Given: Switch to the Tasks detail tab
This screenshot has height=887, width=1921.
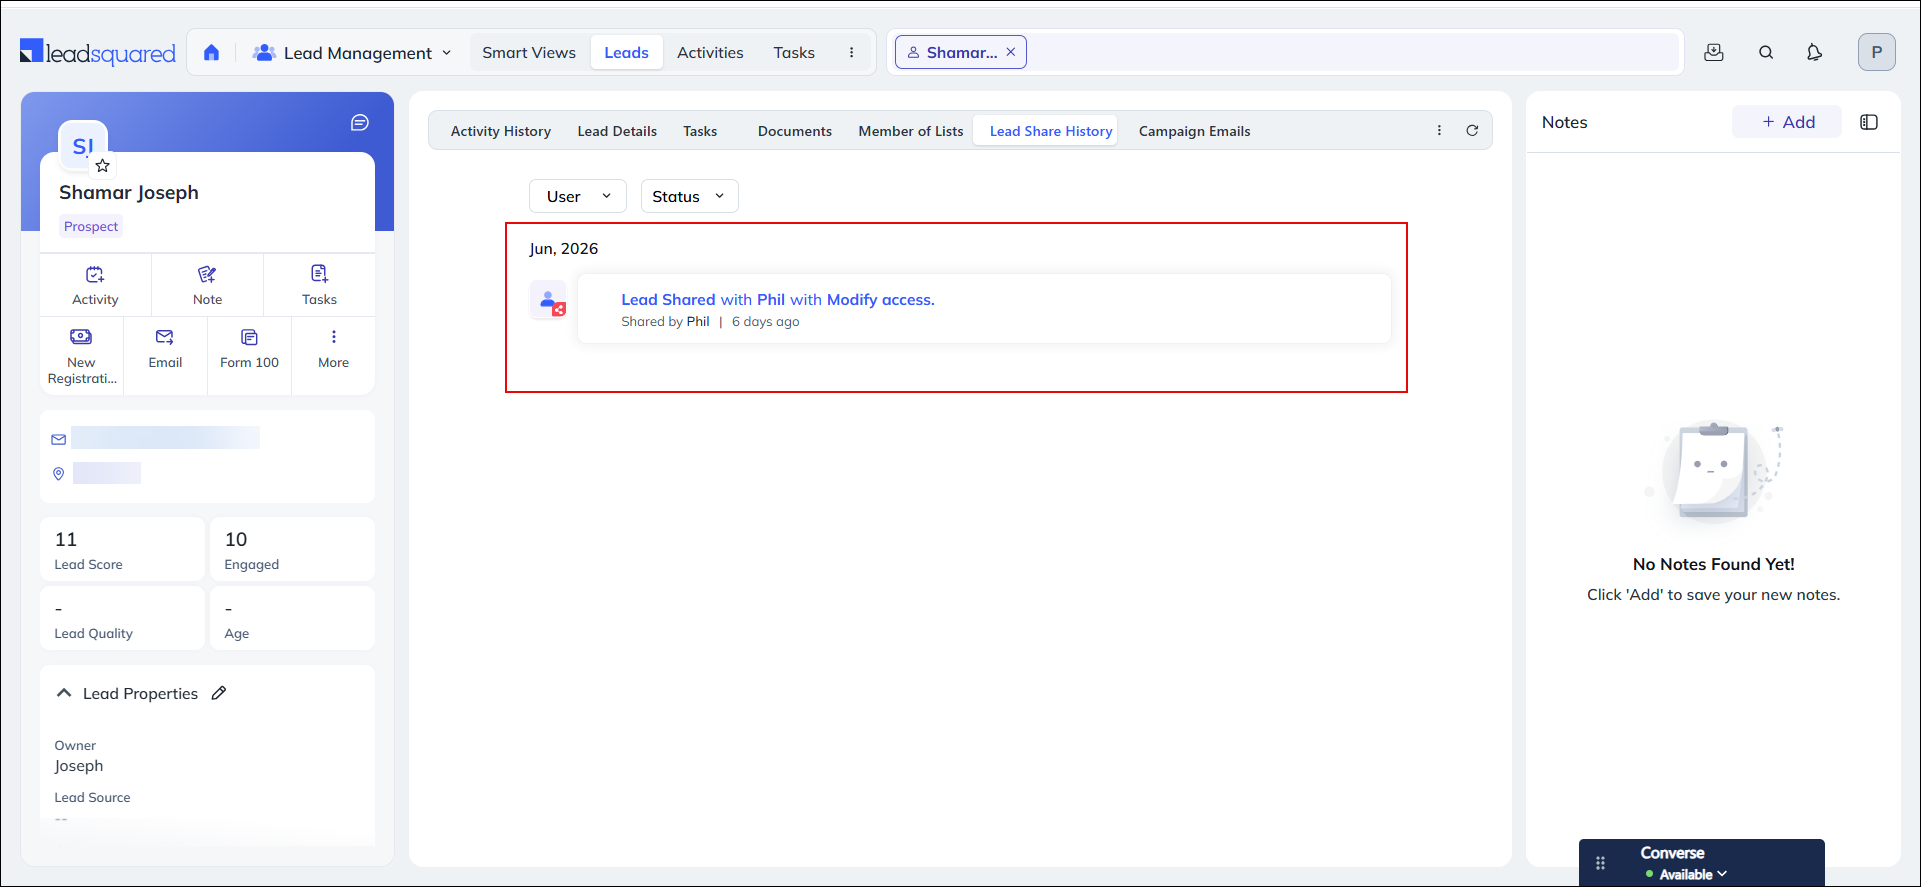Looking at the screenshot, I should 700,131.
